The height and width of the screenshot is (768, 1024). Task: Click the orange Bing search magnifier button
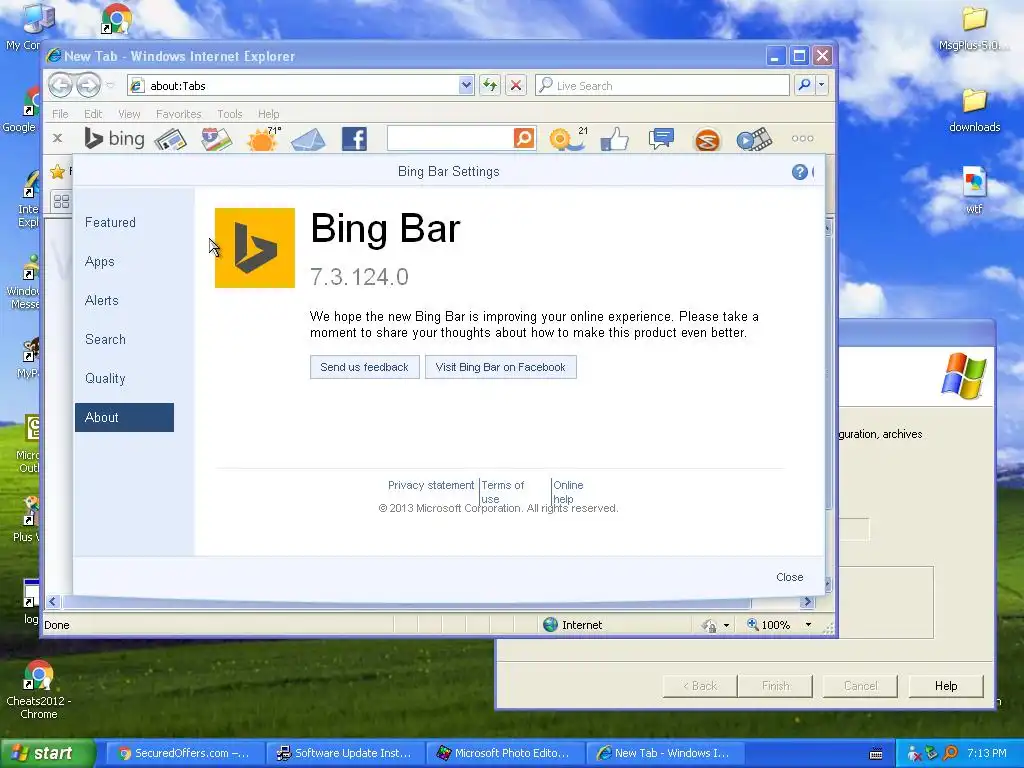pos(524,138)
